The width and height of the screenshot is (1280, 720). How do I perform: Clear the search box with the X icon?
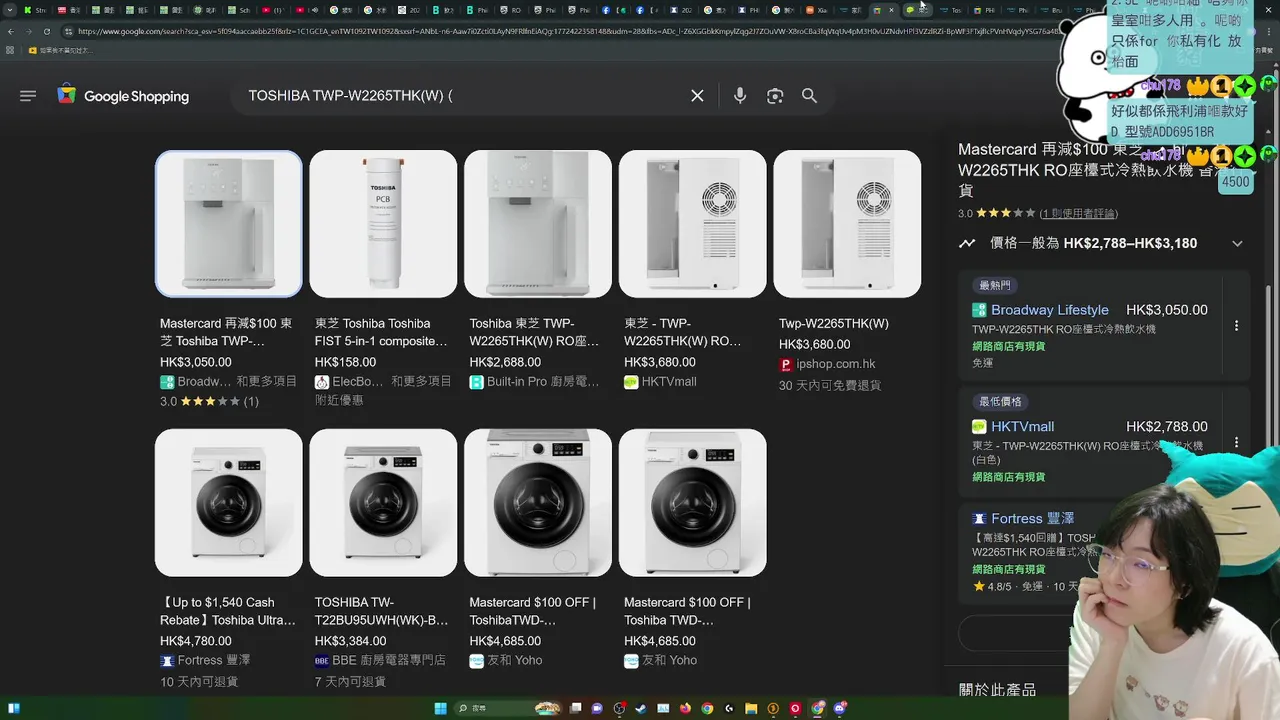[x=697, y=96]
